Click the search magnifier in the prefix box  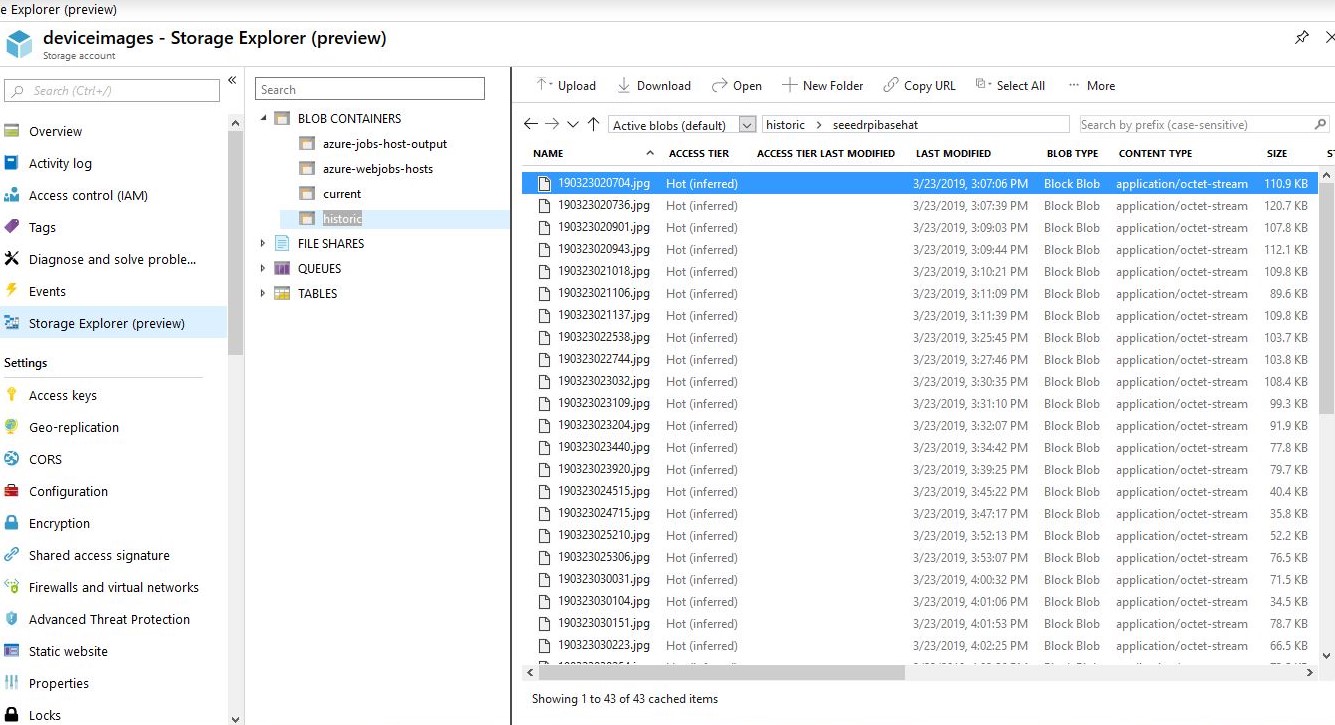click(x=1320, y=125)
